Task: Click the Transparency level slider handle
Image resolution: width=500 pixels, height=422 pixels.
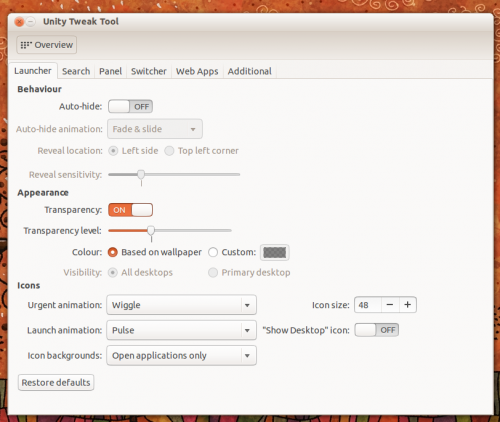Action: point(151,230)
